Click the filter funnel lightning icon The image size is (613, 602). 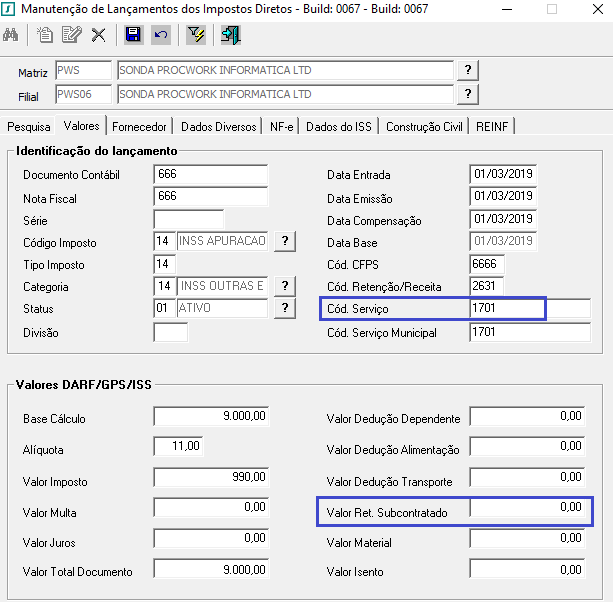pyautogui.click(x=196, y=35)
